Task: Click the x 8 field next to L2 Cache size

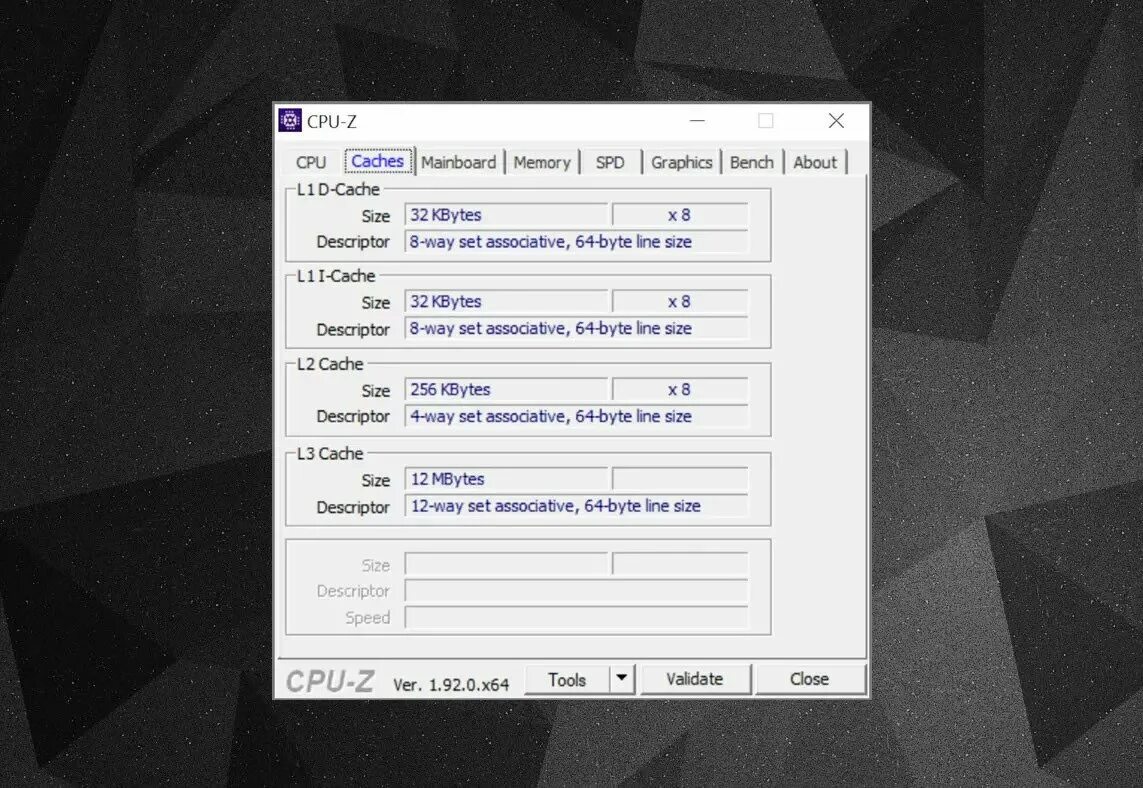Action: [679, 389]
